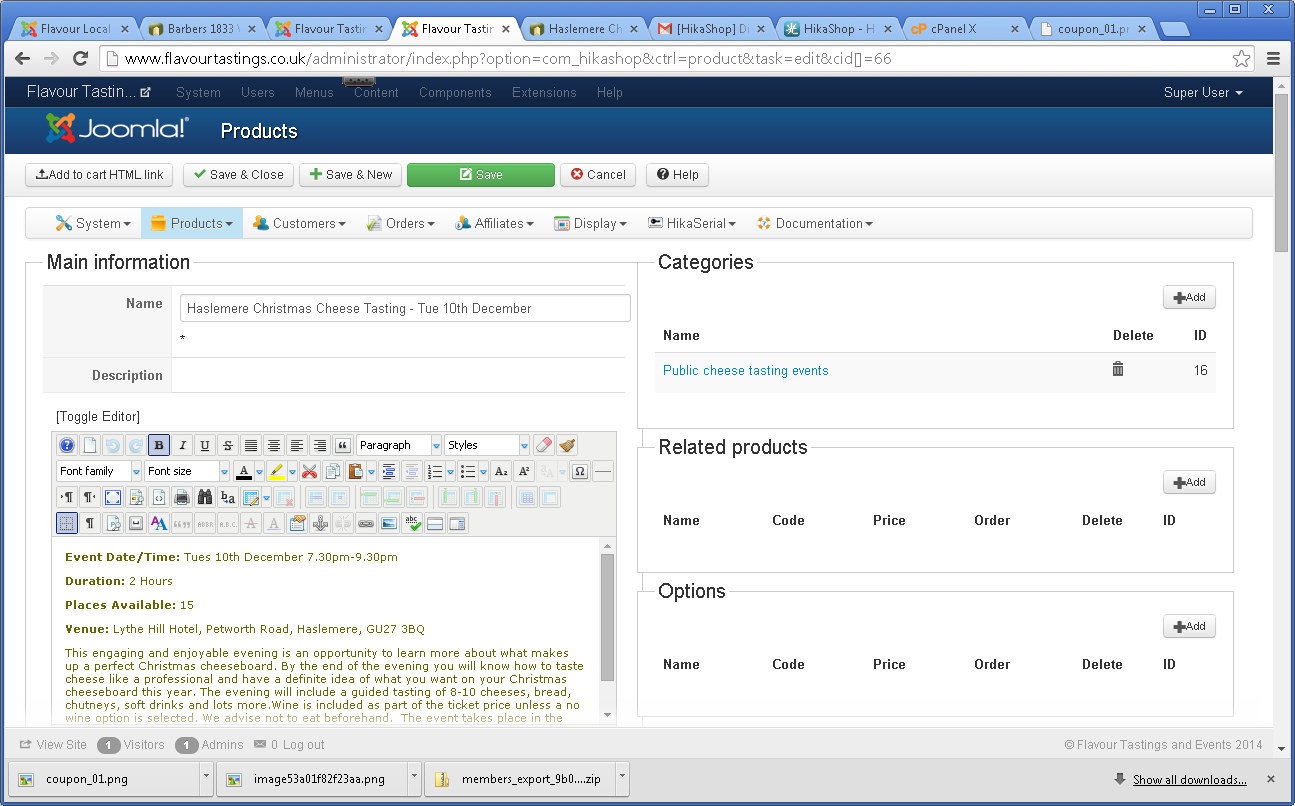The height and width of the screenshot is (806, 1295).
Task: Copy selection using the editor copy icon
Action: [x=333, y=472]
